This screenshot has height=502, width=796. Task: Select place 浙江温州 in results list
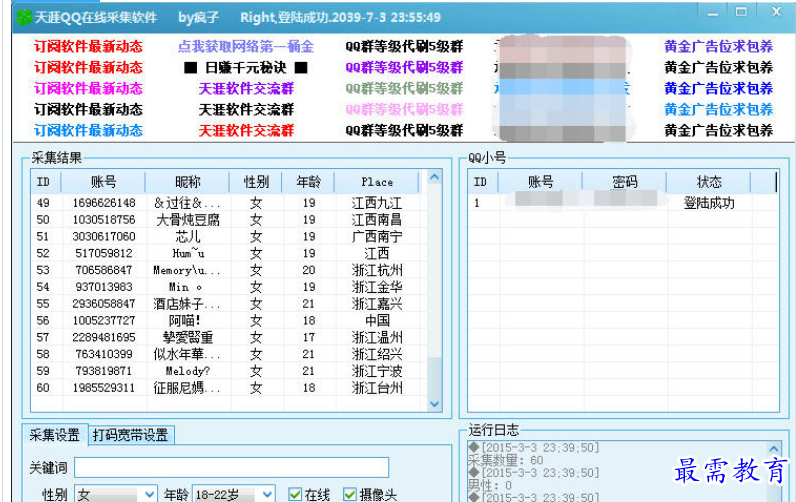[377, 337]
